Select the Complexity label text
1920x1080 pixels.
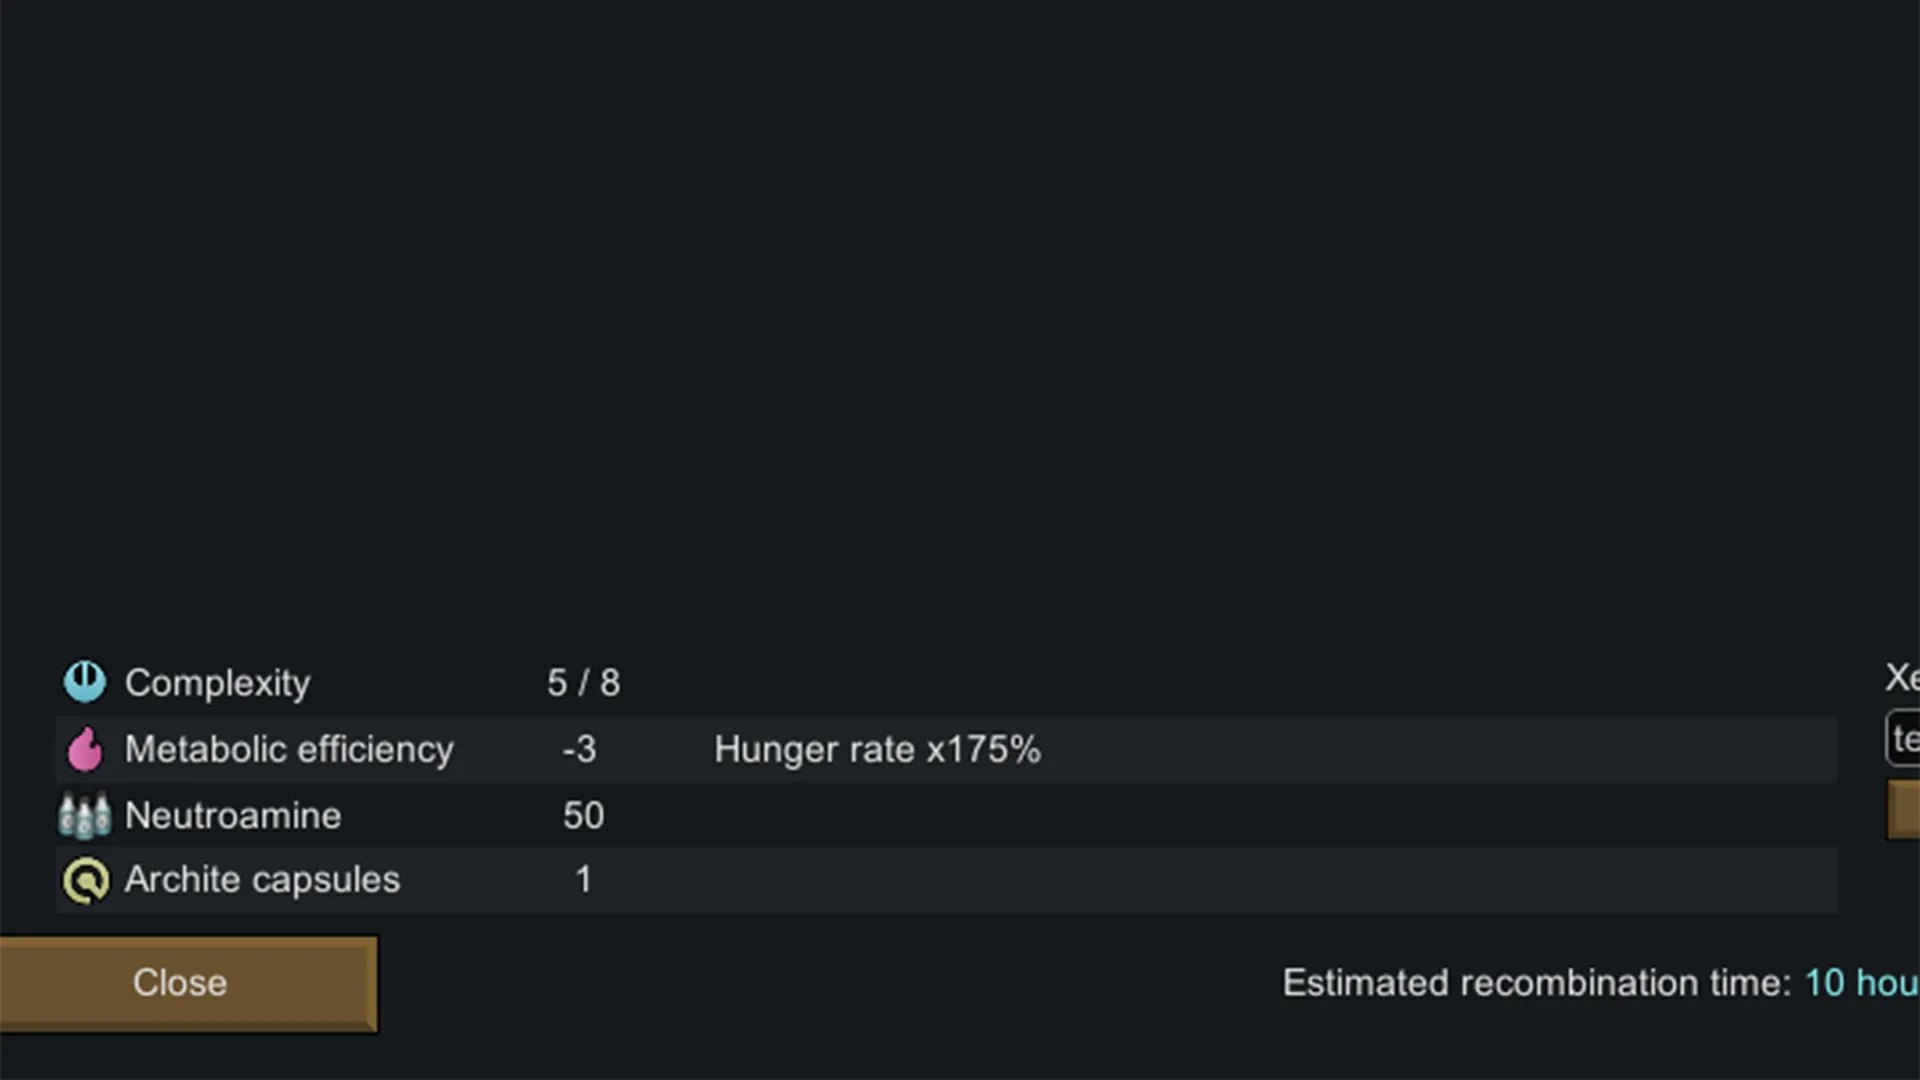coord(217,683)
